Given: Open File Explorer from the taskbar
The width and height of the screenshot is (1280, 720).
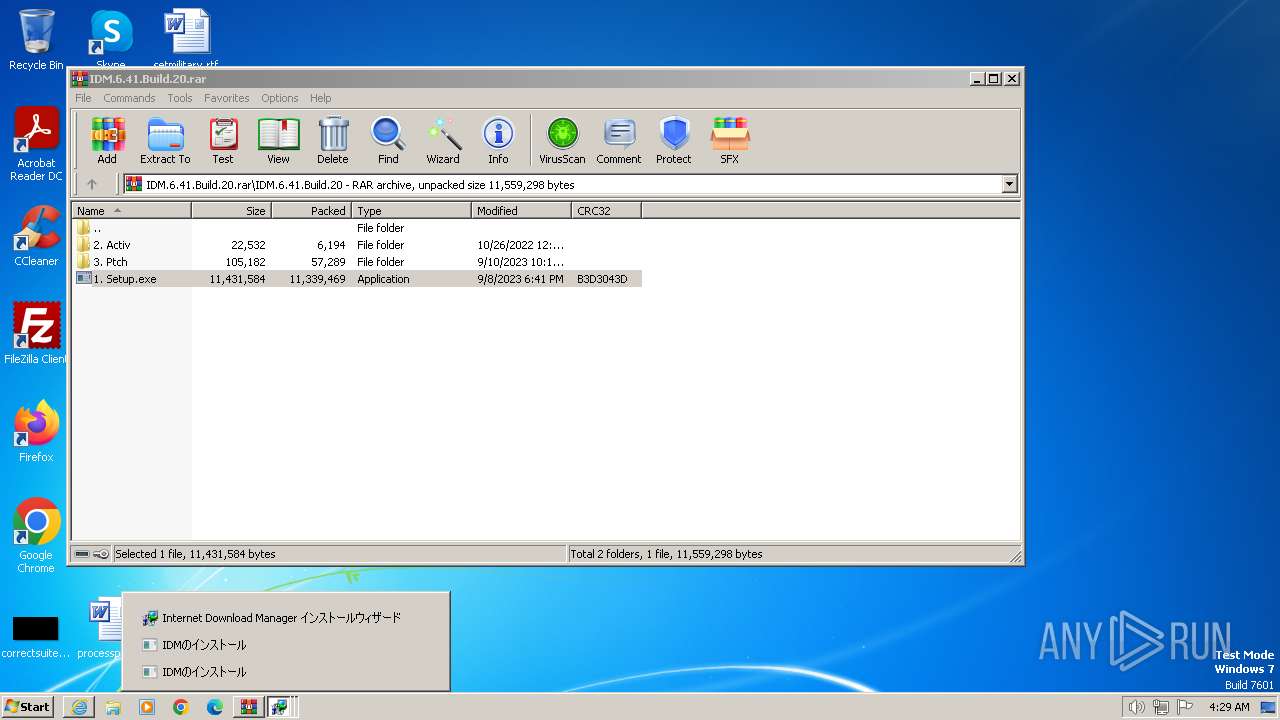Looking at the screenshot, I should [113, 707].
